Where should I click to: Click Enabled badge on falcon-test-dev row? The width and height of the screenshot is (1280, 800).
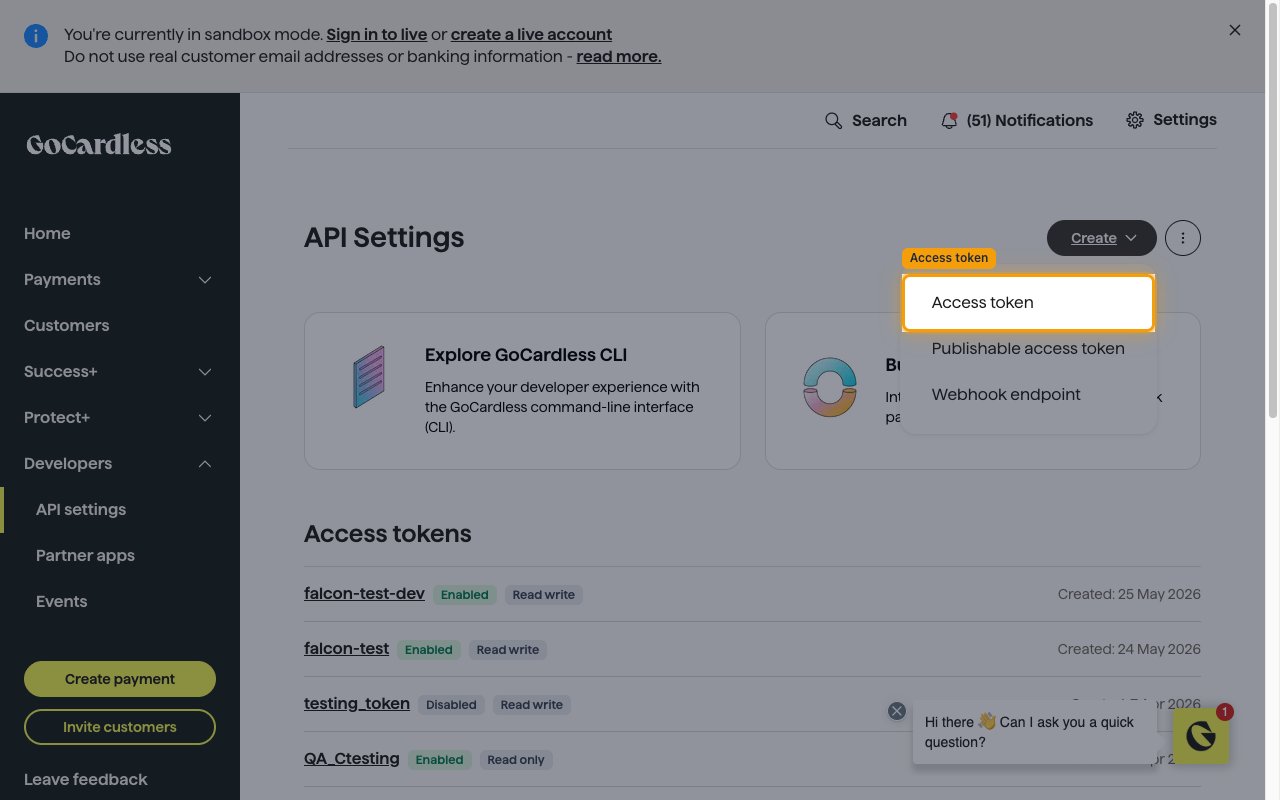(x=465, y=594)
